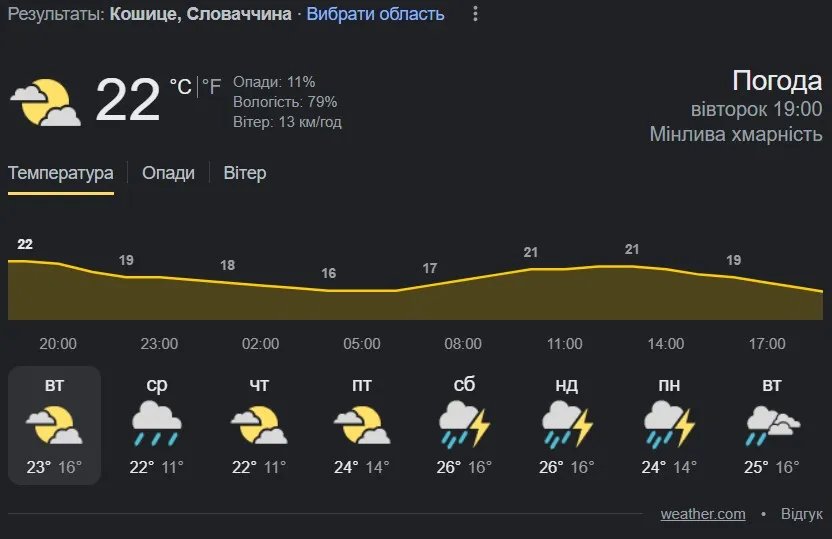The height and width of the screenshot is (539, 832).
Task: Select next Tuesday's rainy cloud forecast icon
Action: pos(772,424)
